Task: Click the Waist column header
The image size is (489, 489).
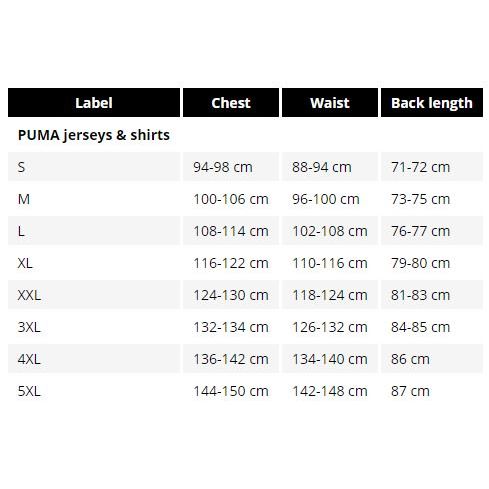Action: click(330, 103)
